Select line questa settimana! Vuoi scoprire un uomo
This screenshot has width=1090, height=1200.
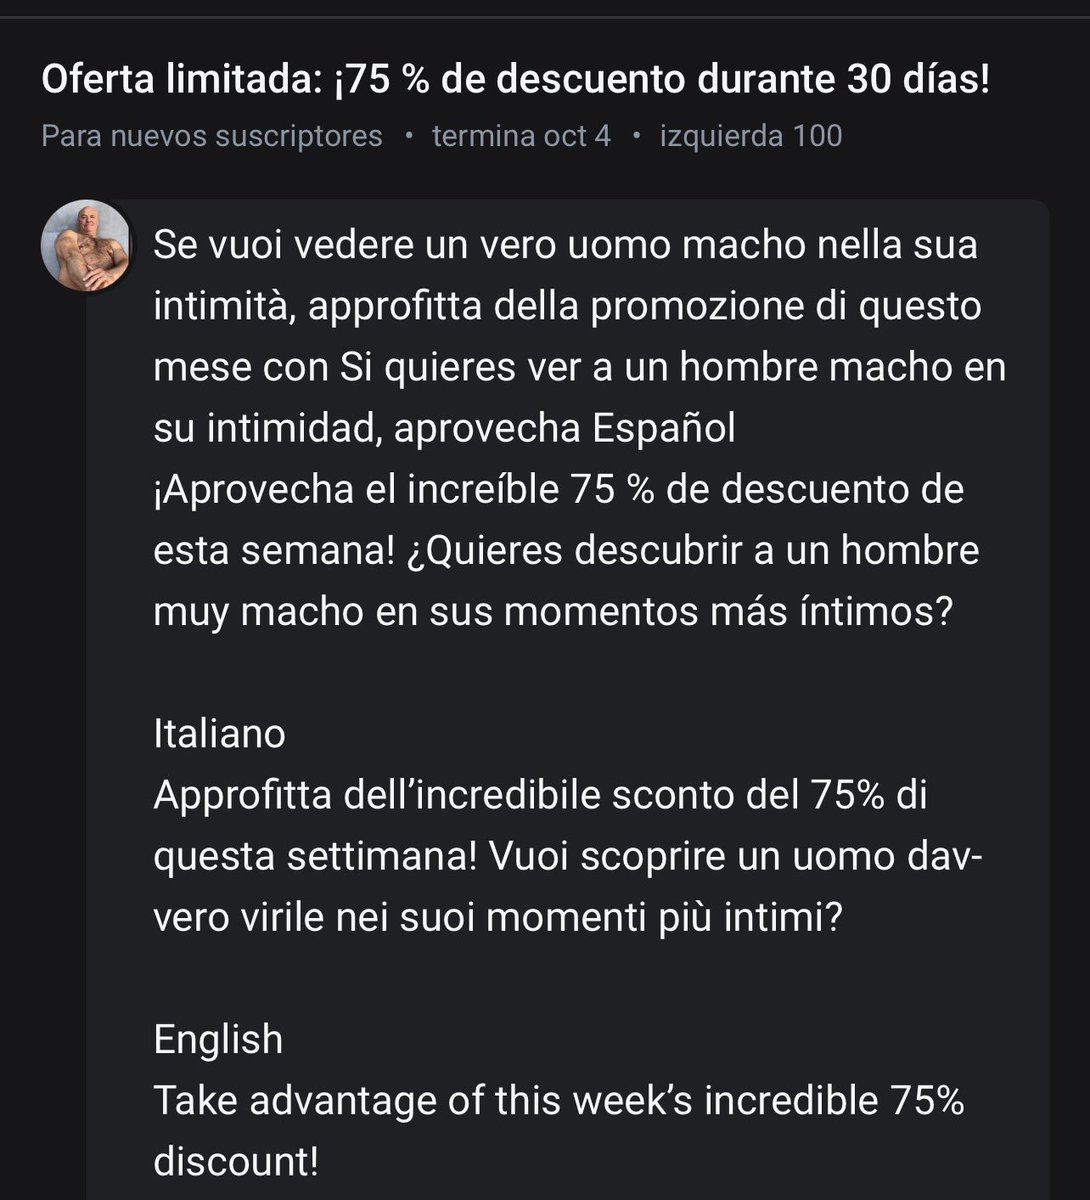coord(569,857)
